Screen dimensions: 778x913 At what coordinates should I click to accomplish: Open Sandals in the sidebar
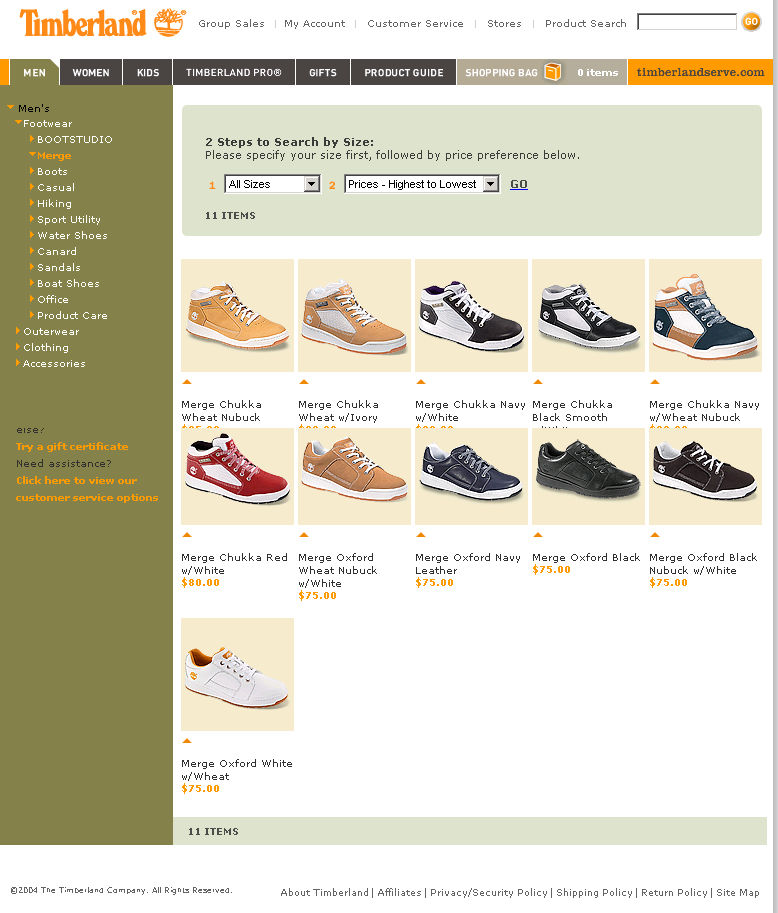[x=59, y=267]
